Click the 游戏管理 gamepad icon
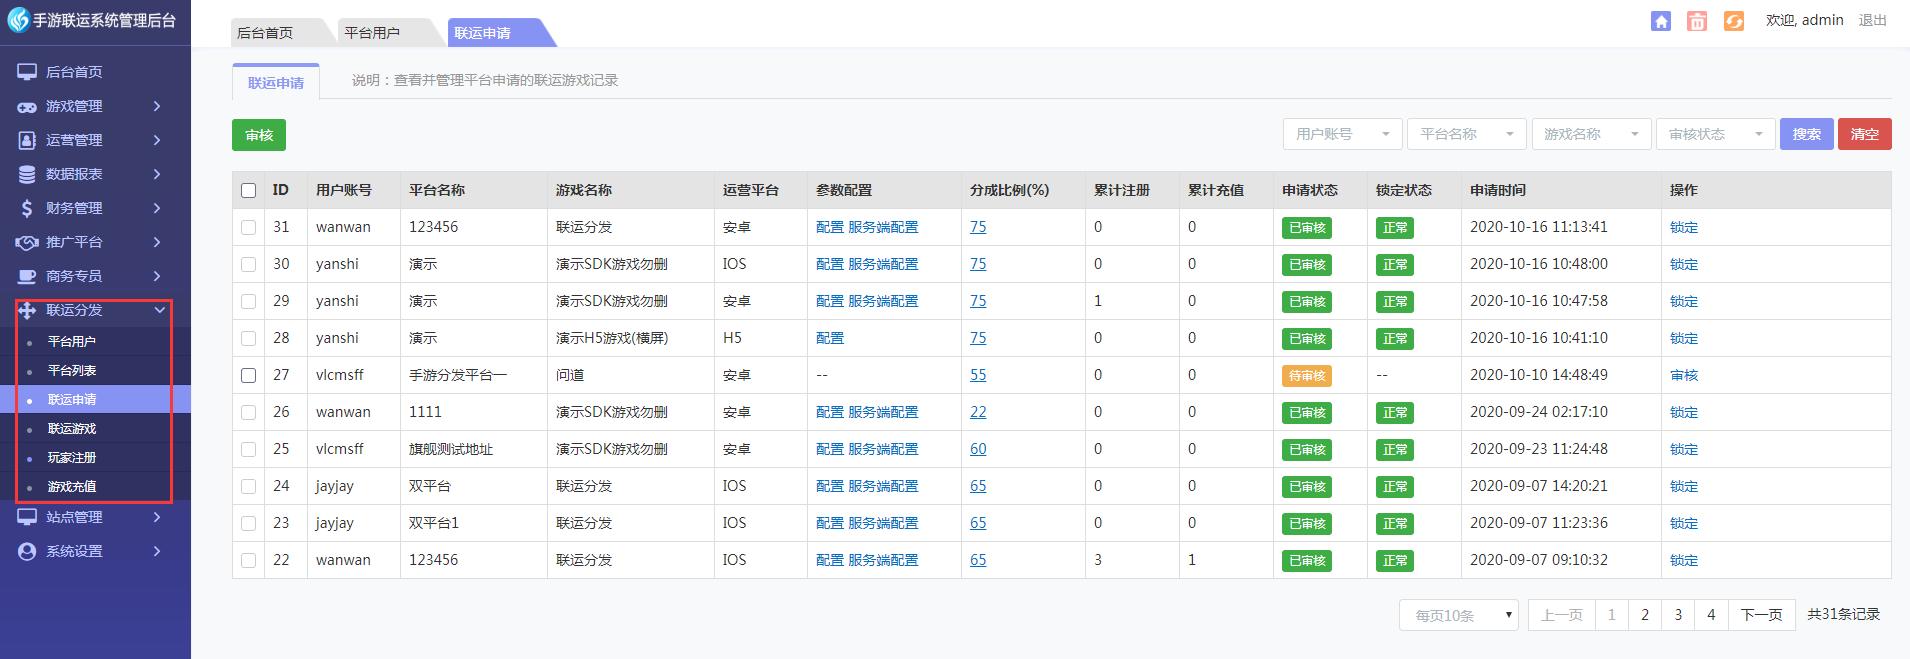This screenshot has width=1910, height=659. pos(27,106)
